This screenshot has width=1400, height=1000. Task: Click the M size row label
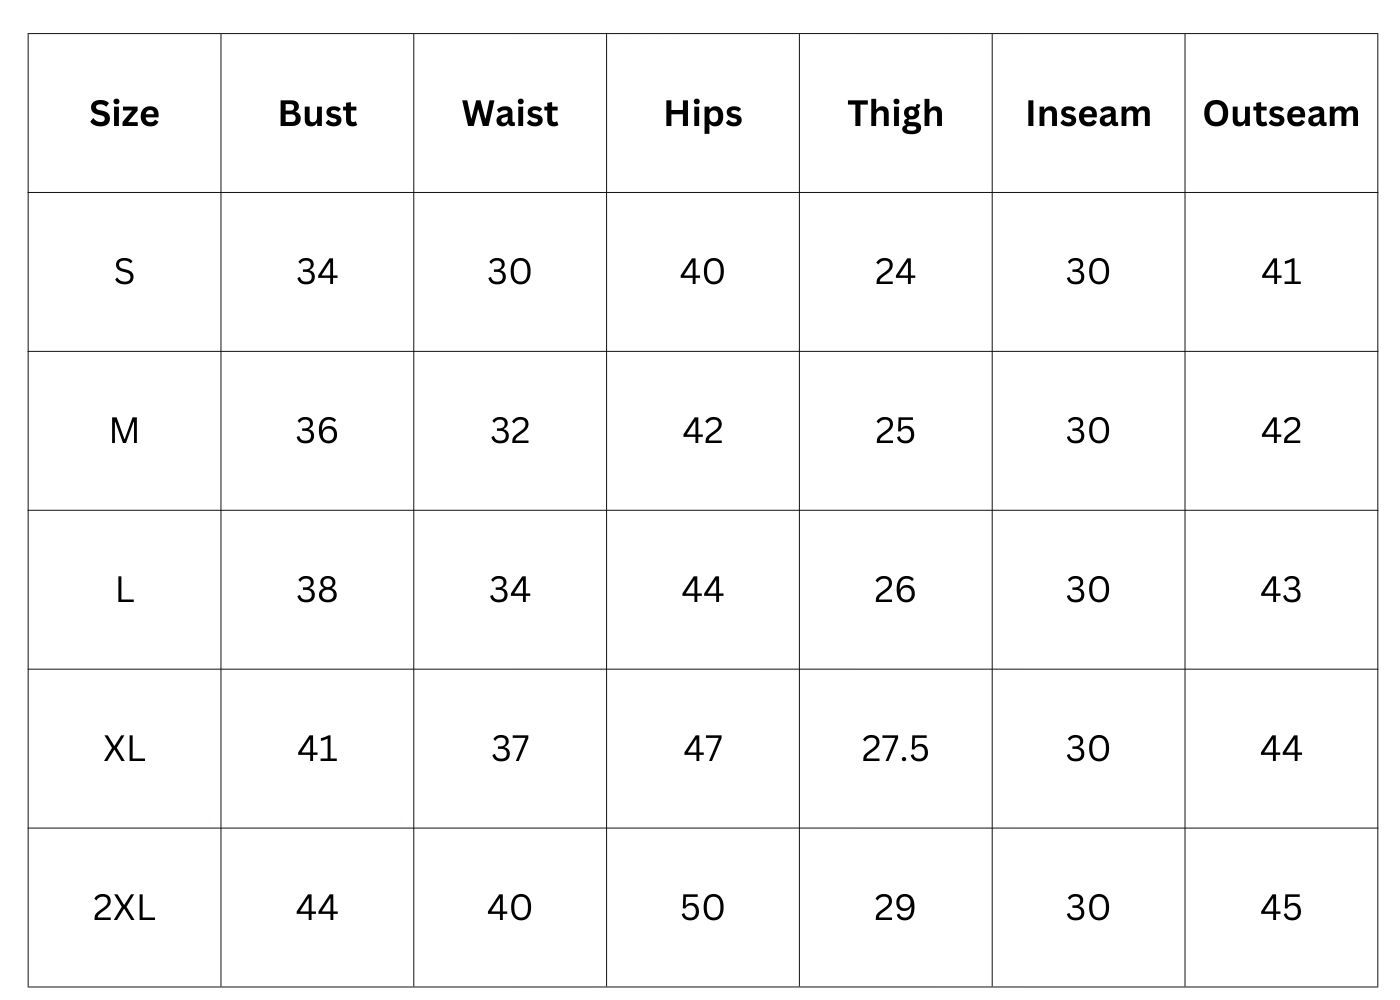124,430
